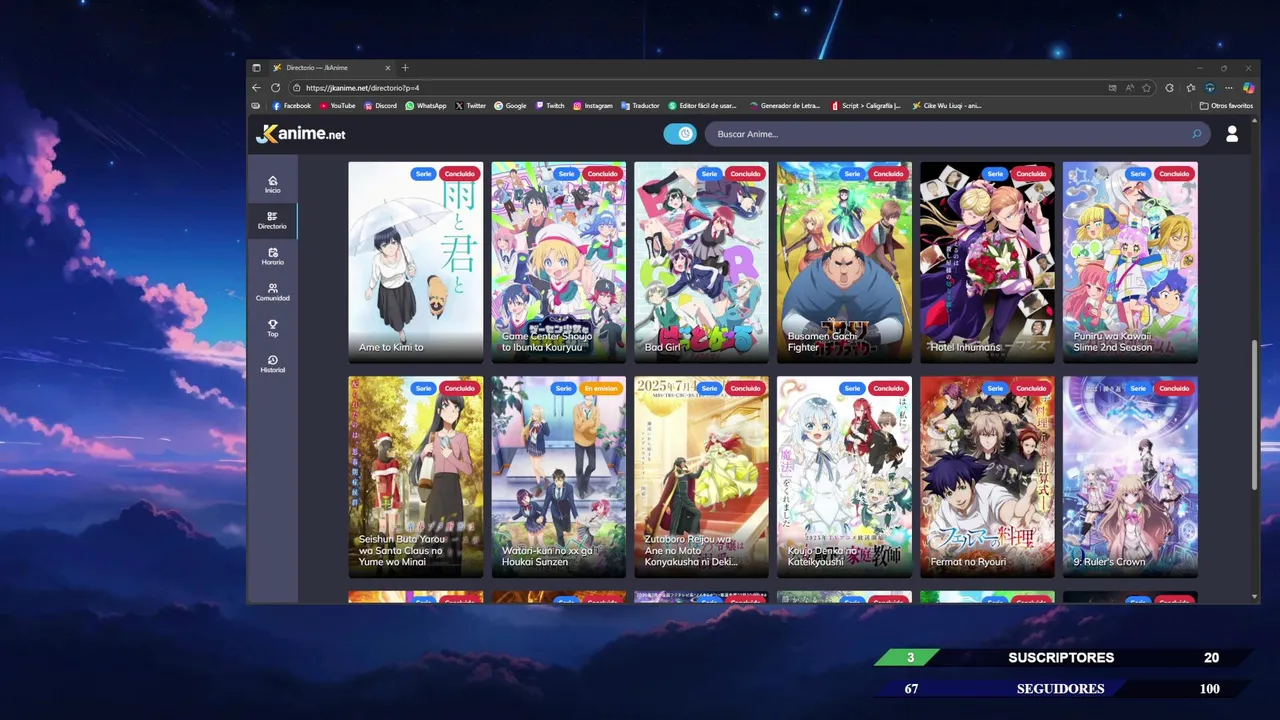Click the scrollbar down arrow
The height and width of the screenshot is (720, 1280).
coord(1254,598)
